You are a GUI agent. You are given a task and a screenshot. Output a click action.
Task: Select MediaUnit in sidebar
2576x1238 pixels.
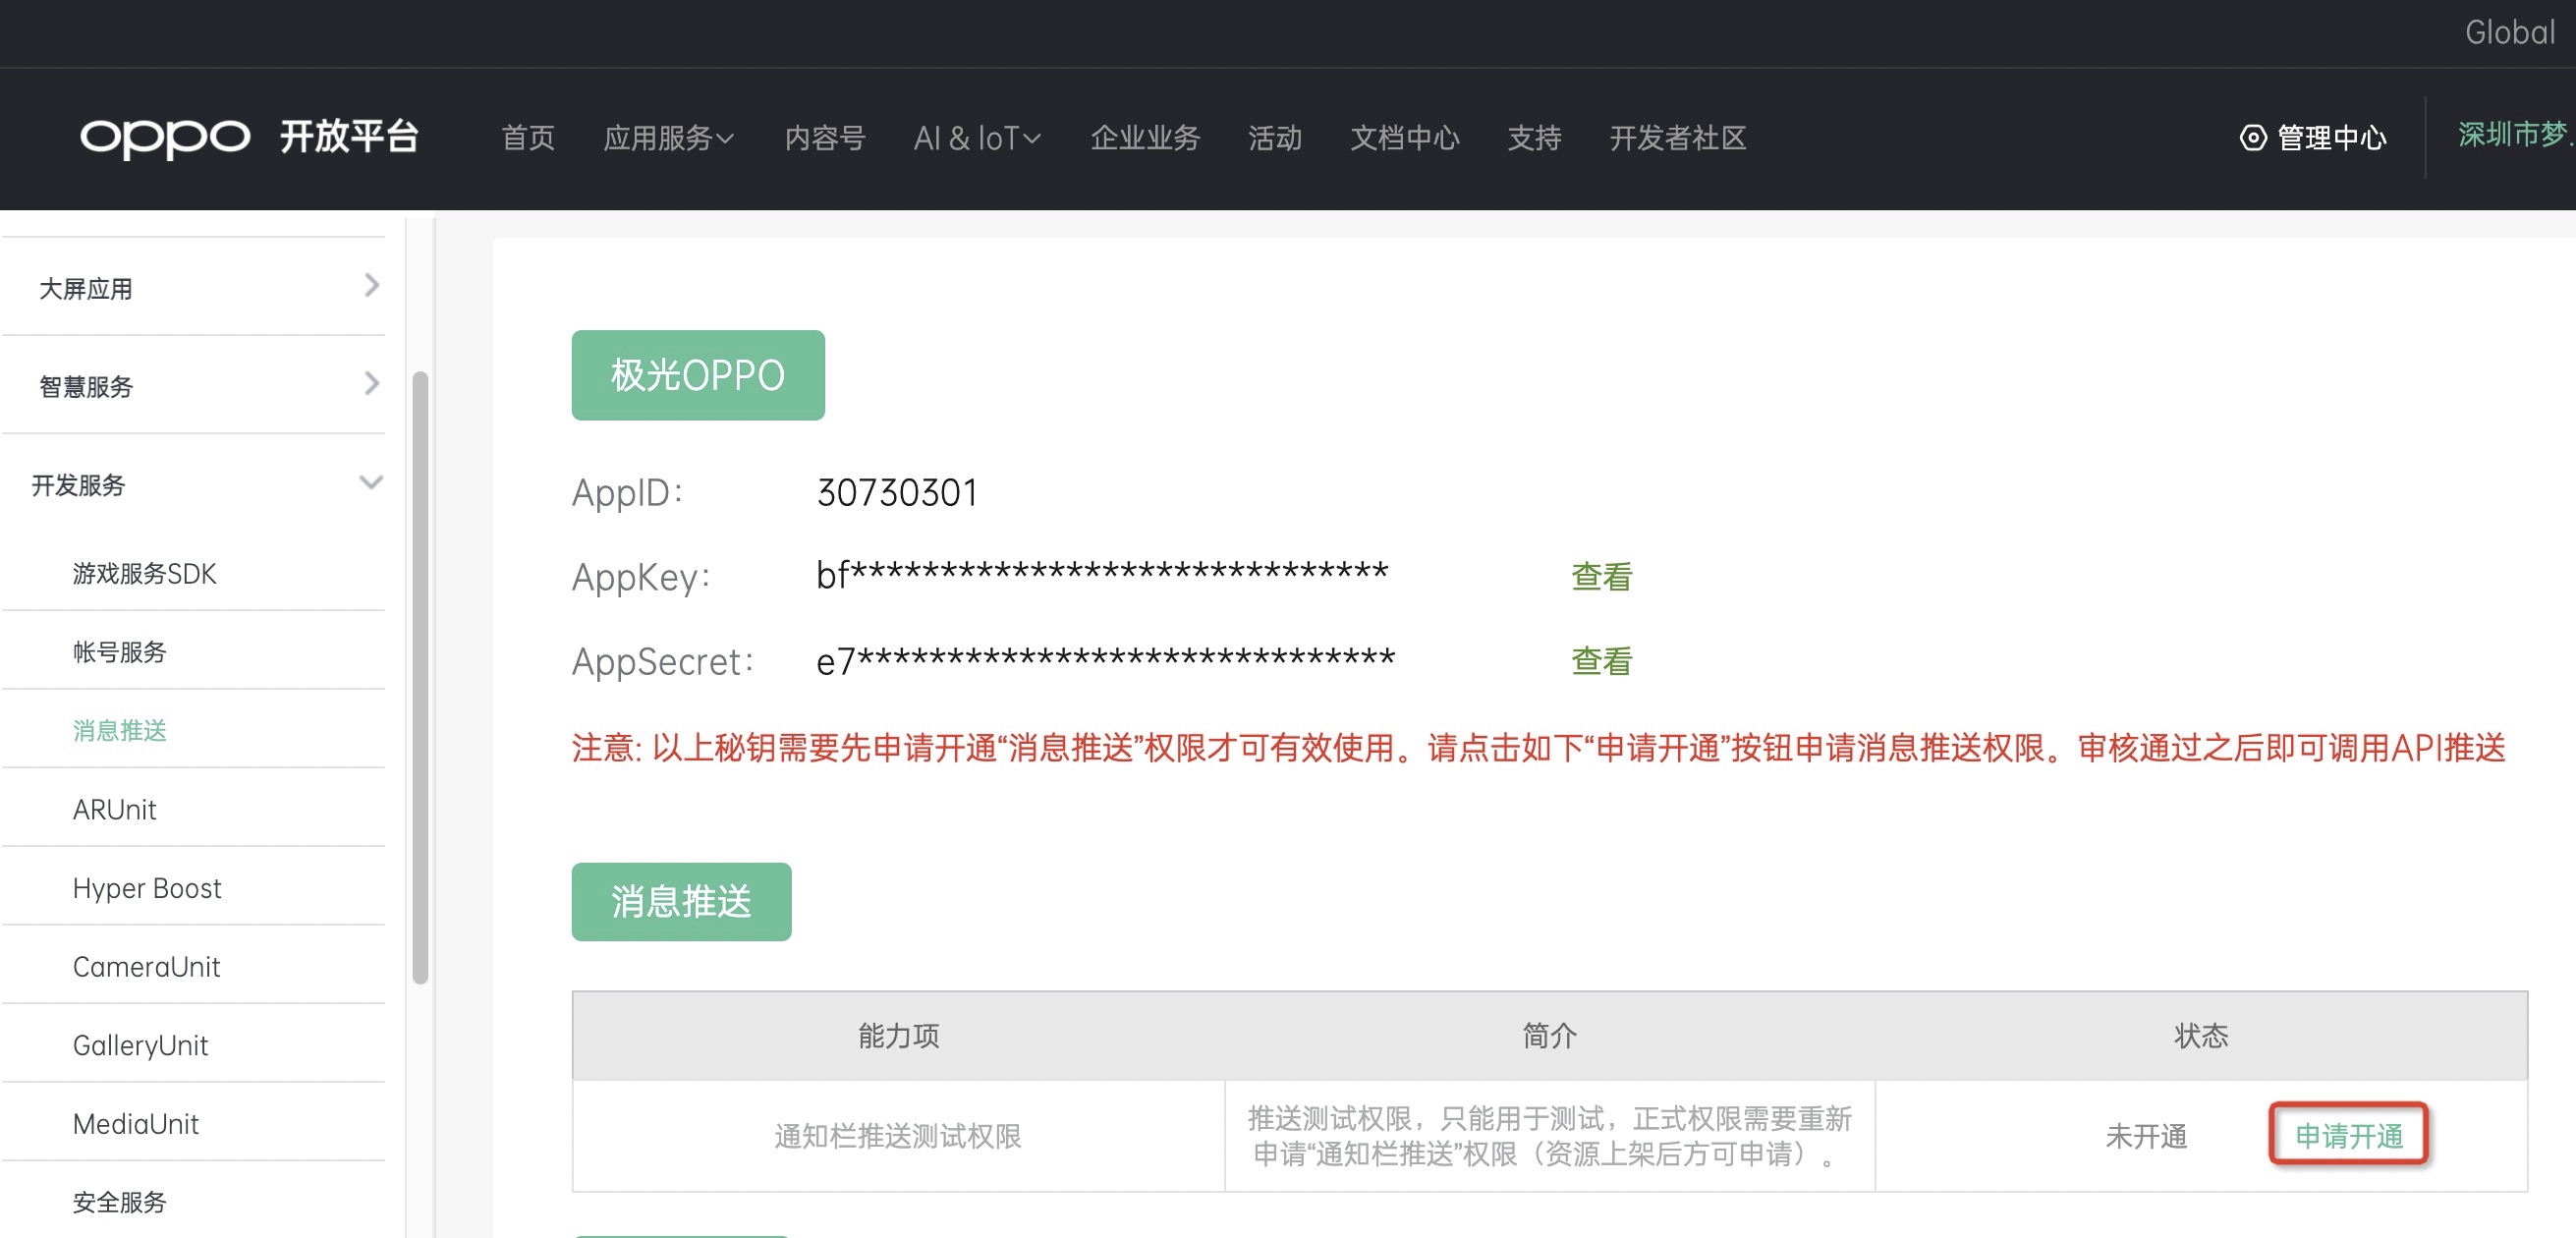pos(136,1124)
